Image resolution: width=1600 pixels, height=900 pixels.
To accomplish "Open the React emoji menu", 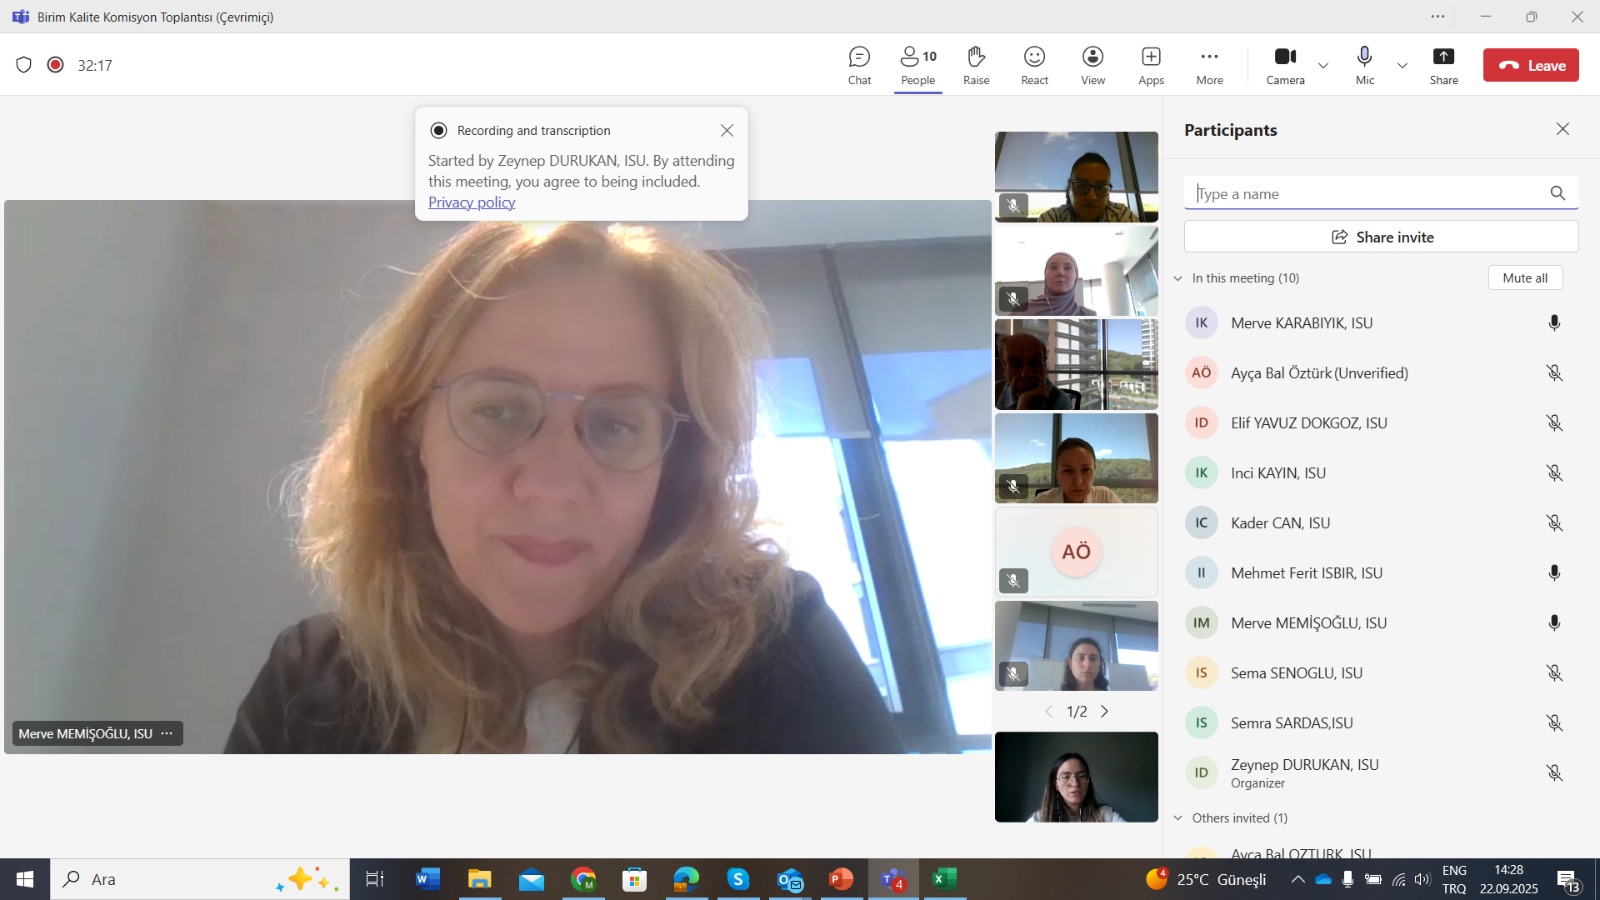I will (1034, 65).
